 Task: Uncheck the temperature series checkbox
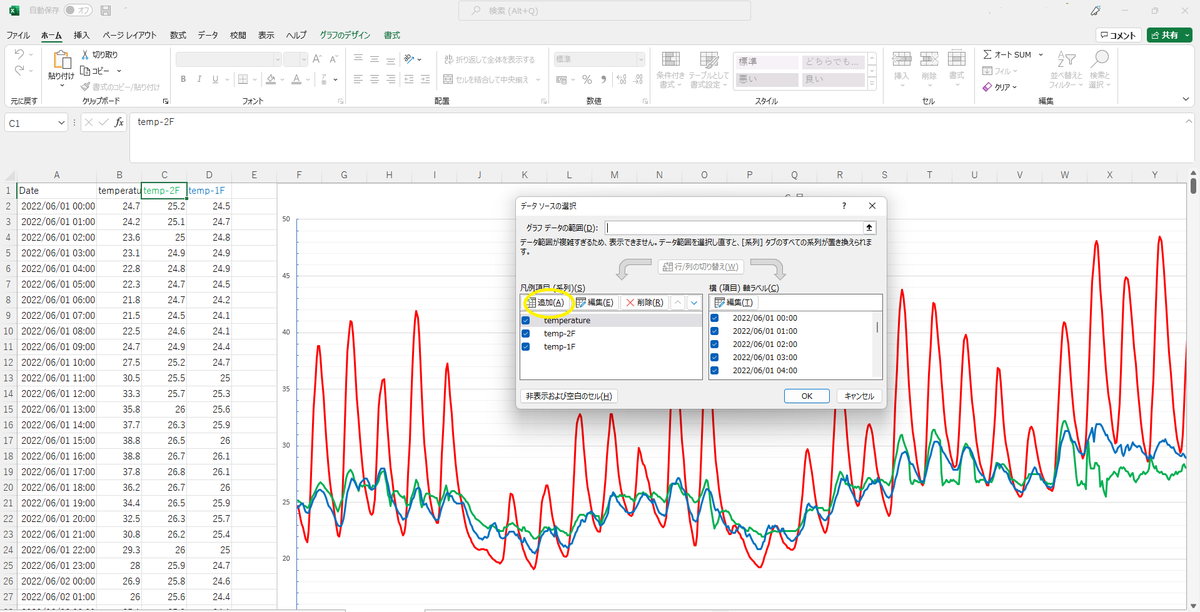(525, 320)
